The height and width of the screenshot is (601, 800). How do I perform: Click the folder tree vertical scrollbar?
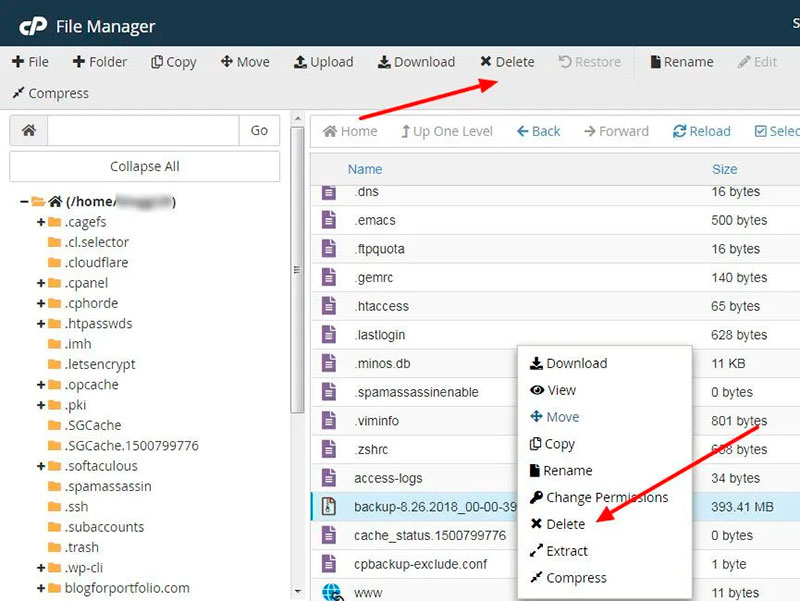pos(296,300)
